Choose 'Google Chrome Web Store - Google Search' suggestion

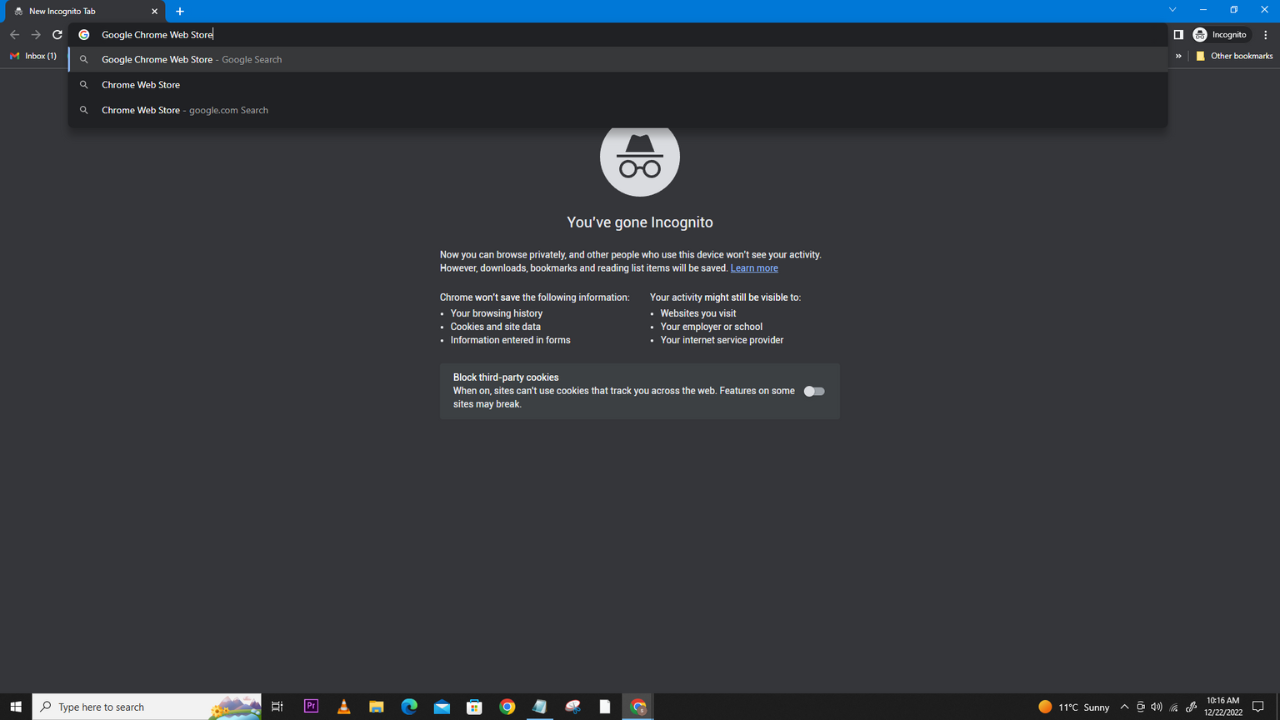click(618, 59)
